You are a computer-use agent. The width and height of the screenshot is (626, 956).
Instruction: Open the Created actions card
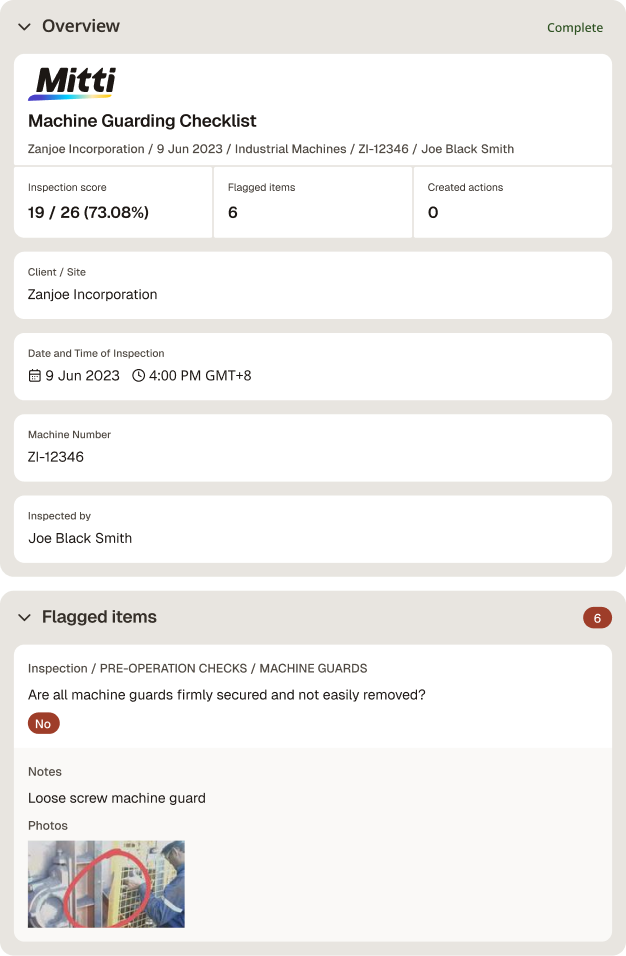[x=513, y=202]
